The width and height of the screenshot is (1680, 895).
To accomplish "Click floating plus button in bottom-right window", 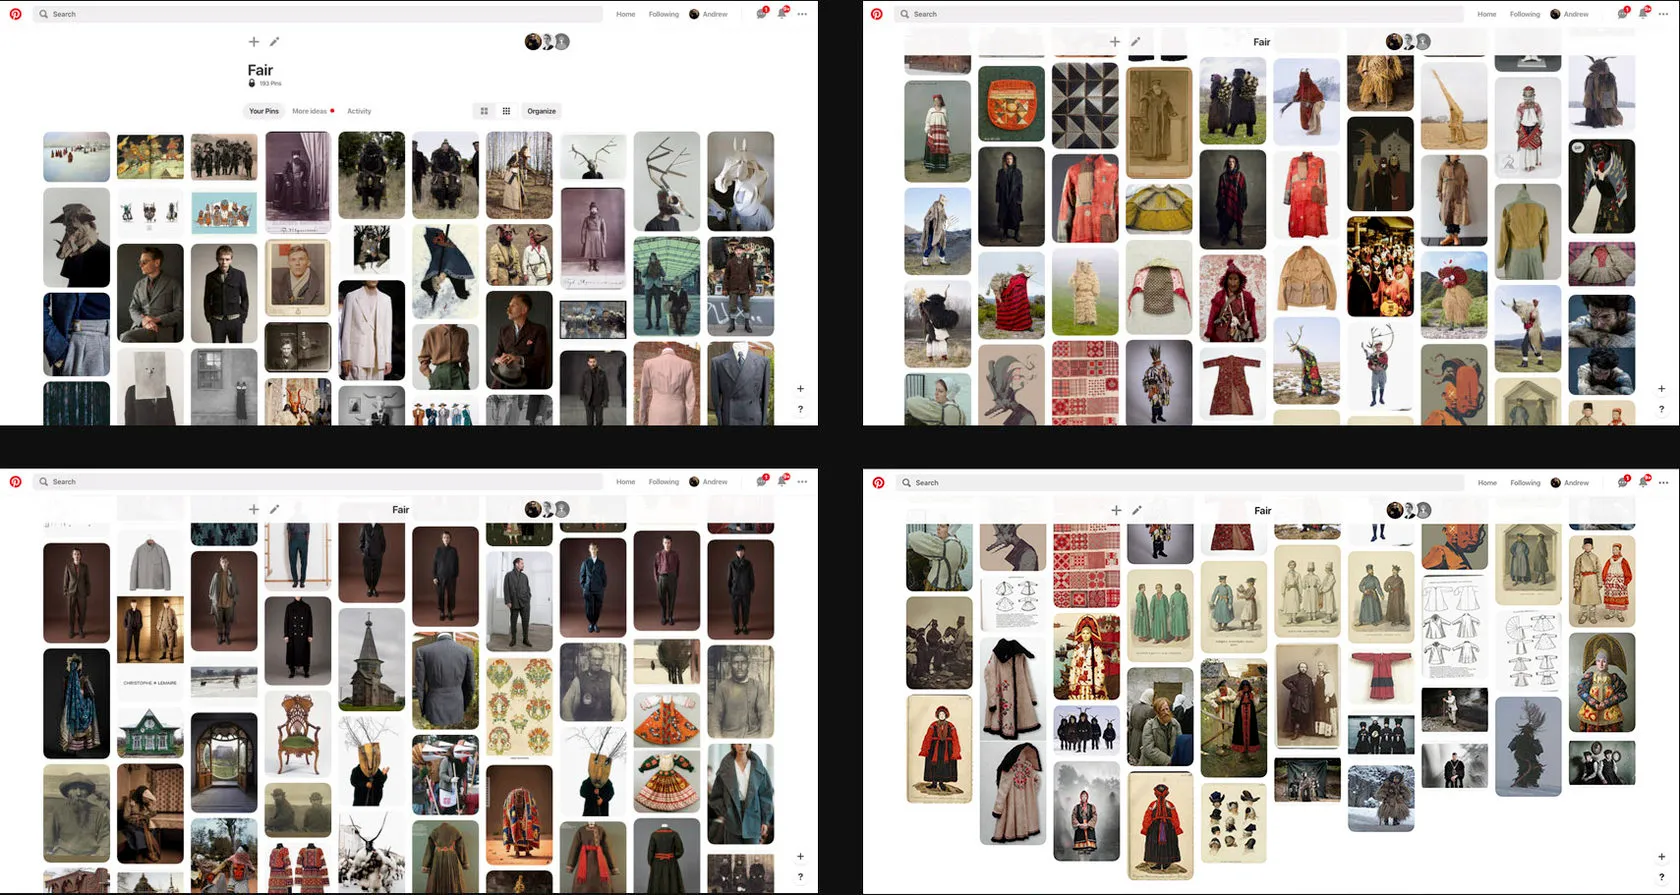I will pyautogui.click(x=1662, y=856).
